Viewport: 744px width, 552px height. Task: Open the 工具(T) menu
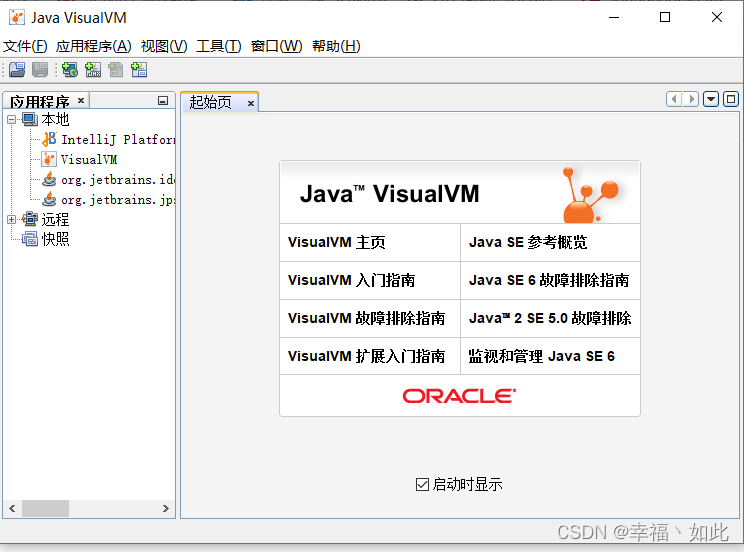pyautogui.click(x=219, y=46)
